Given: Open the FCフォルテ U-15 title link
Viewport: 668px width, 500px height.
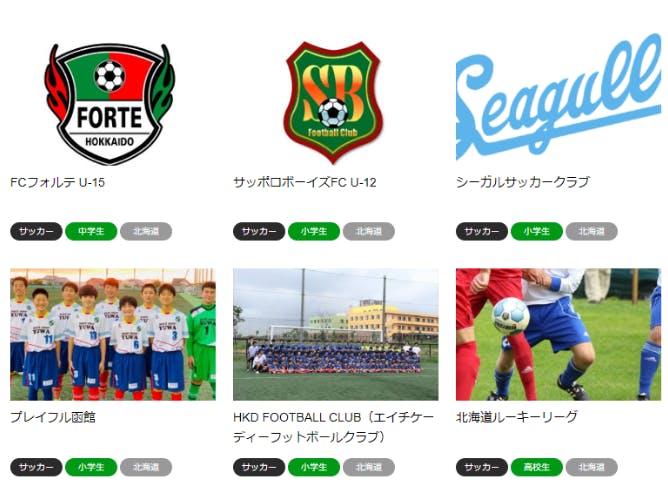Looking at the screenshot, I should 58,182.
